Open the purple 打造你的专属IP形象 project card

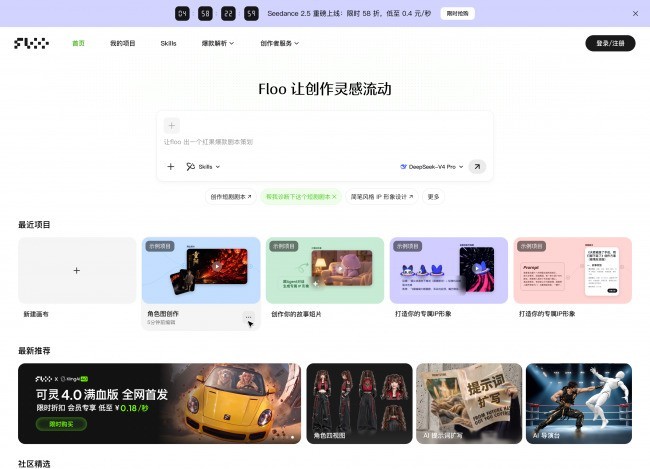coord(449,270)
